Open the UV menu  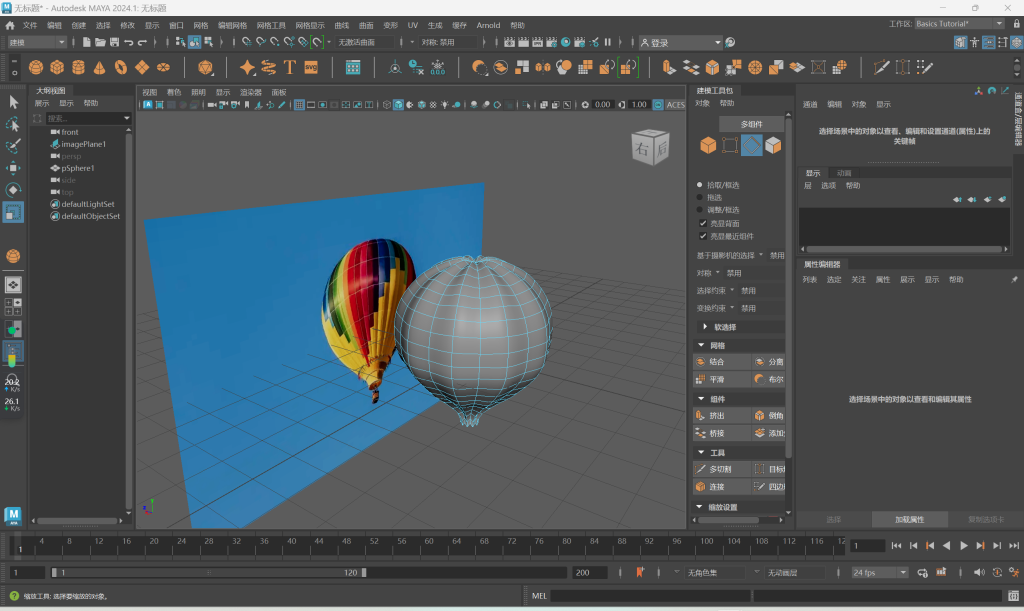point(413,25)
